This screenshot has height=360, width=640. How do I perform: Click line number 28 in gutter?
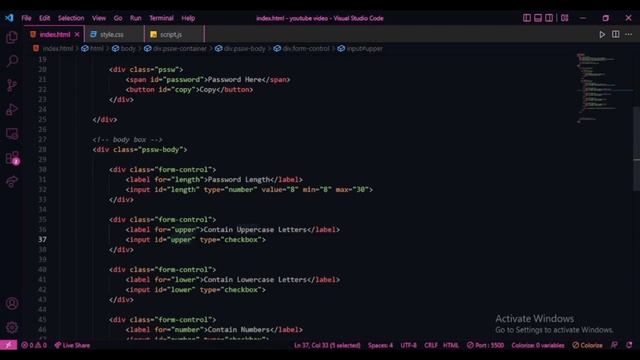click(x=42, y=149)
